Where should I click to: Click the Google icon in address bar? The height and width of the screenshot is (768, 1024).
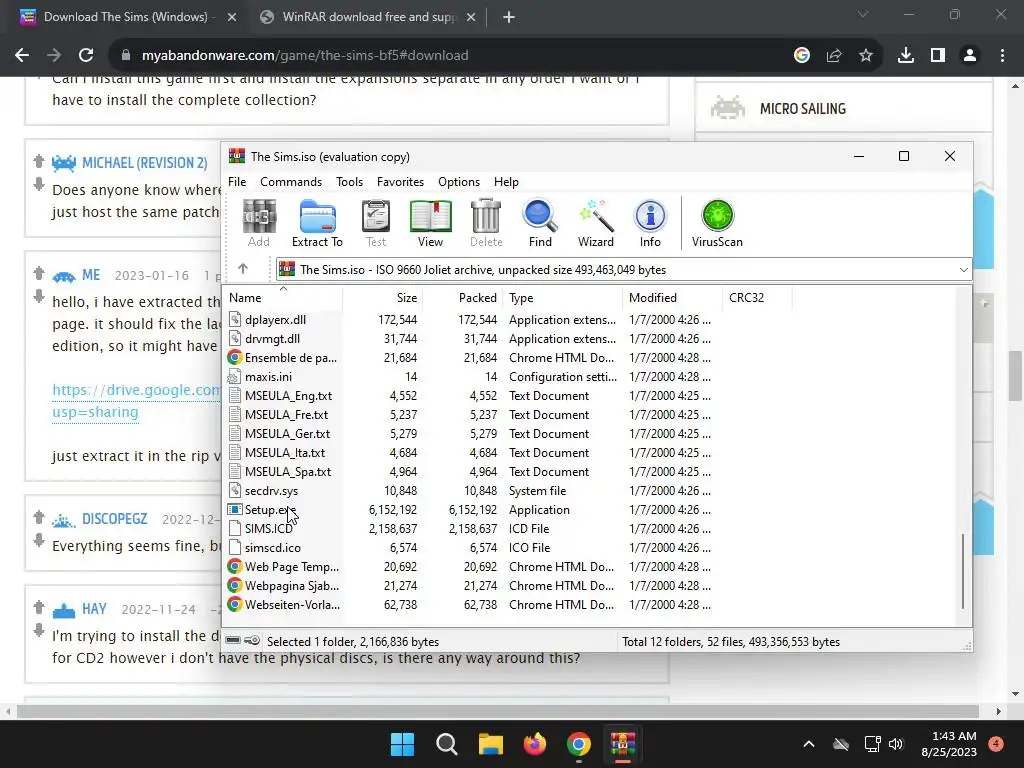coord(802,56)
